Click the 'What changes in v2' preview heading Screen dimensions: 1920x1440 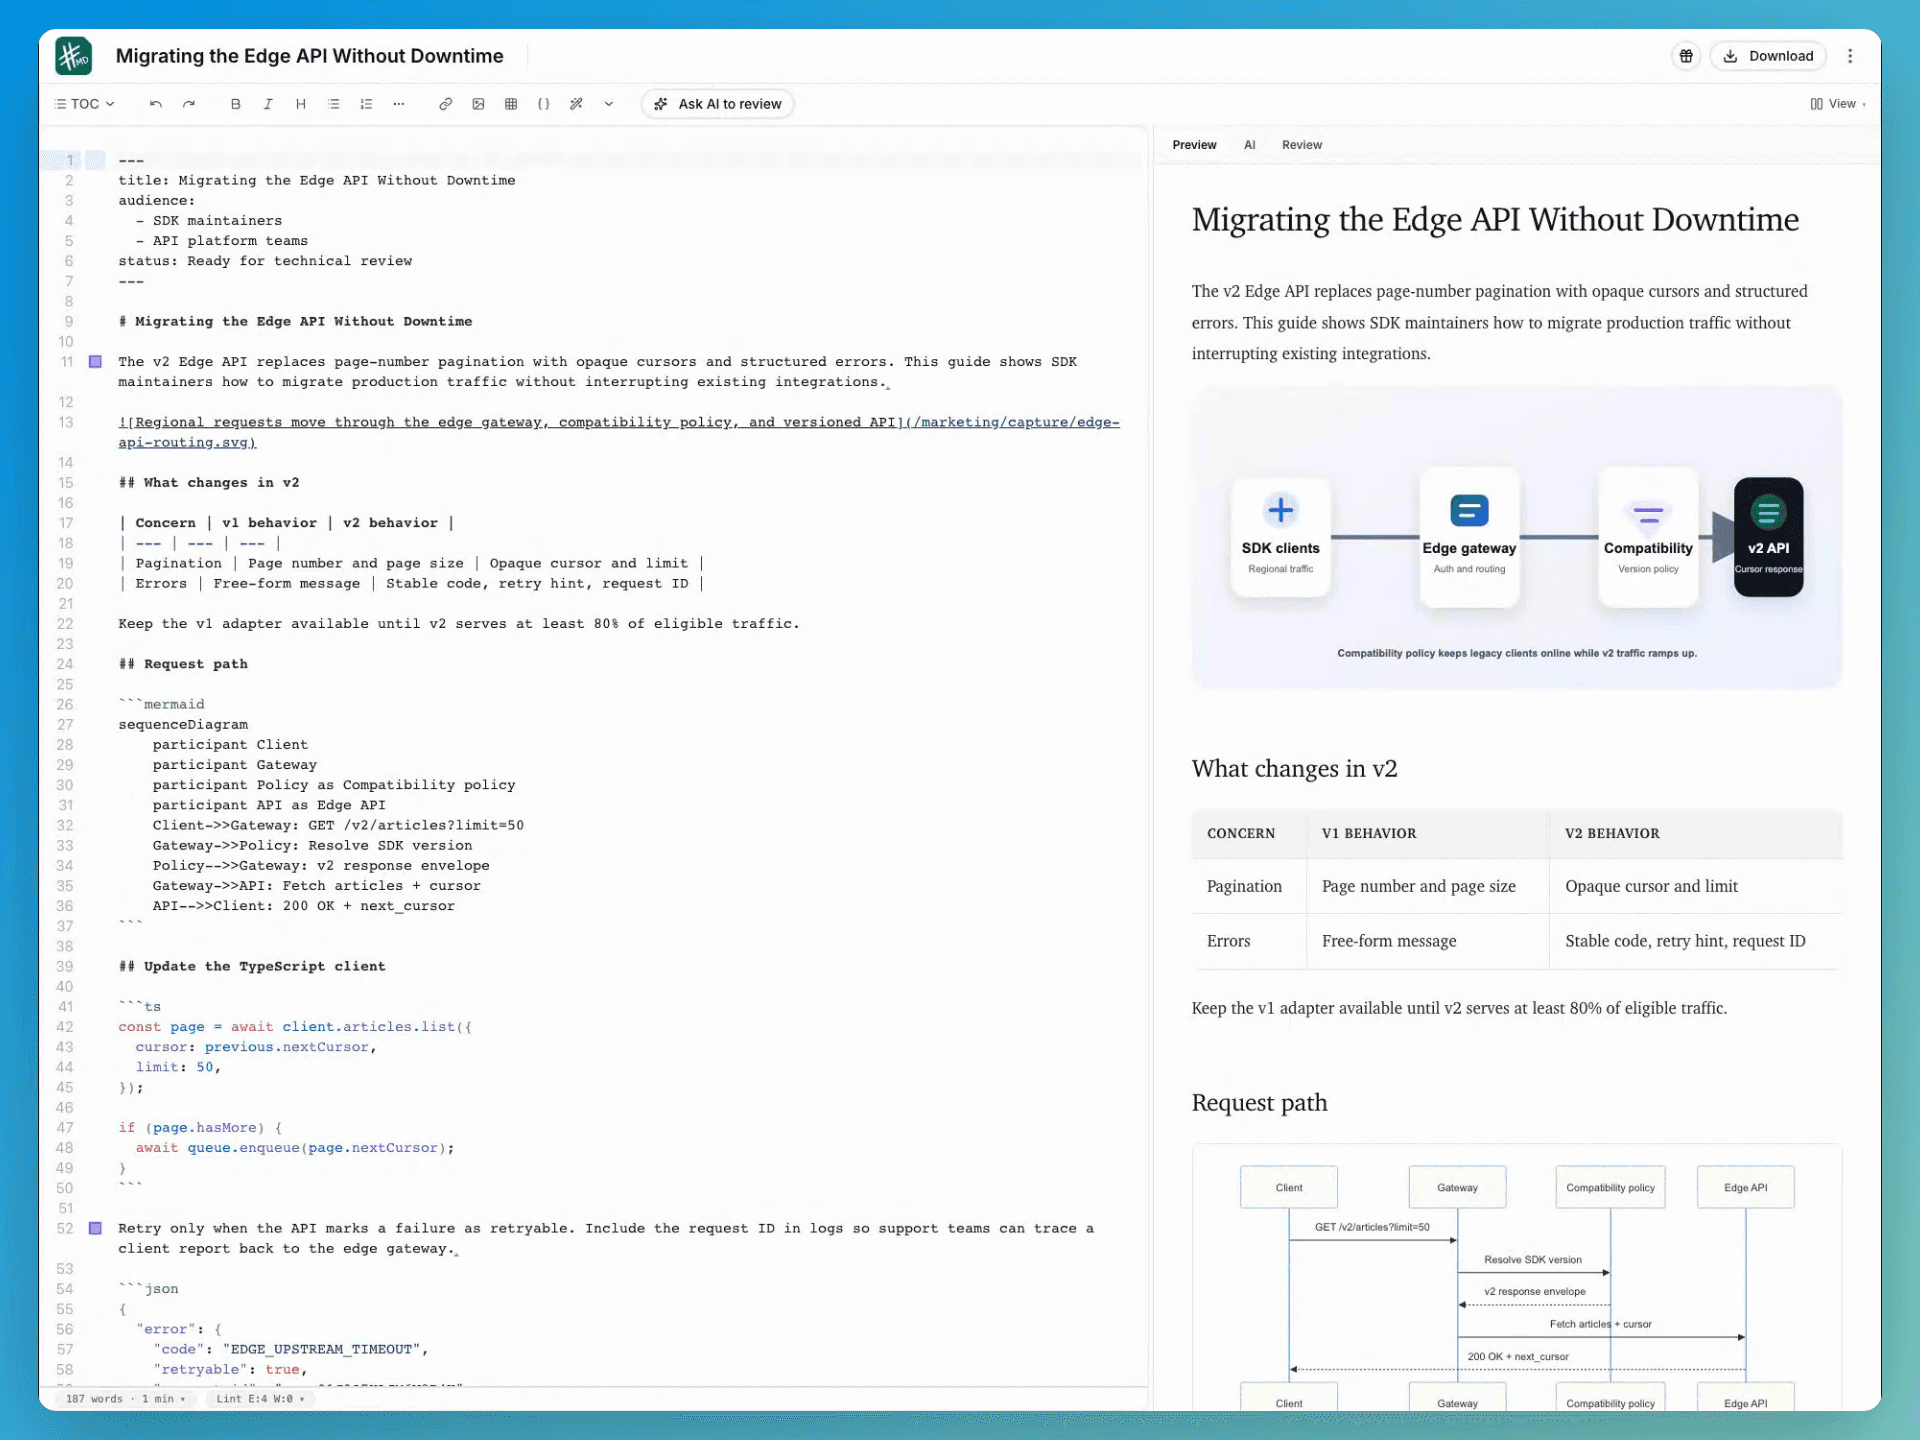(1294, 768)
